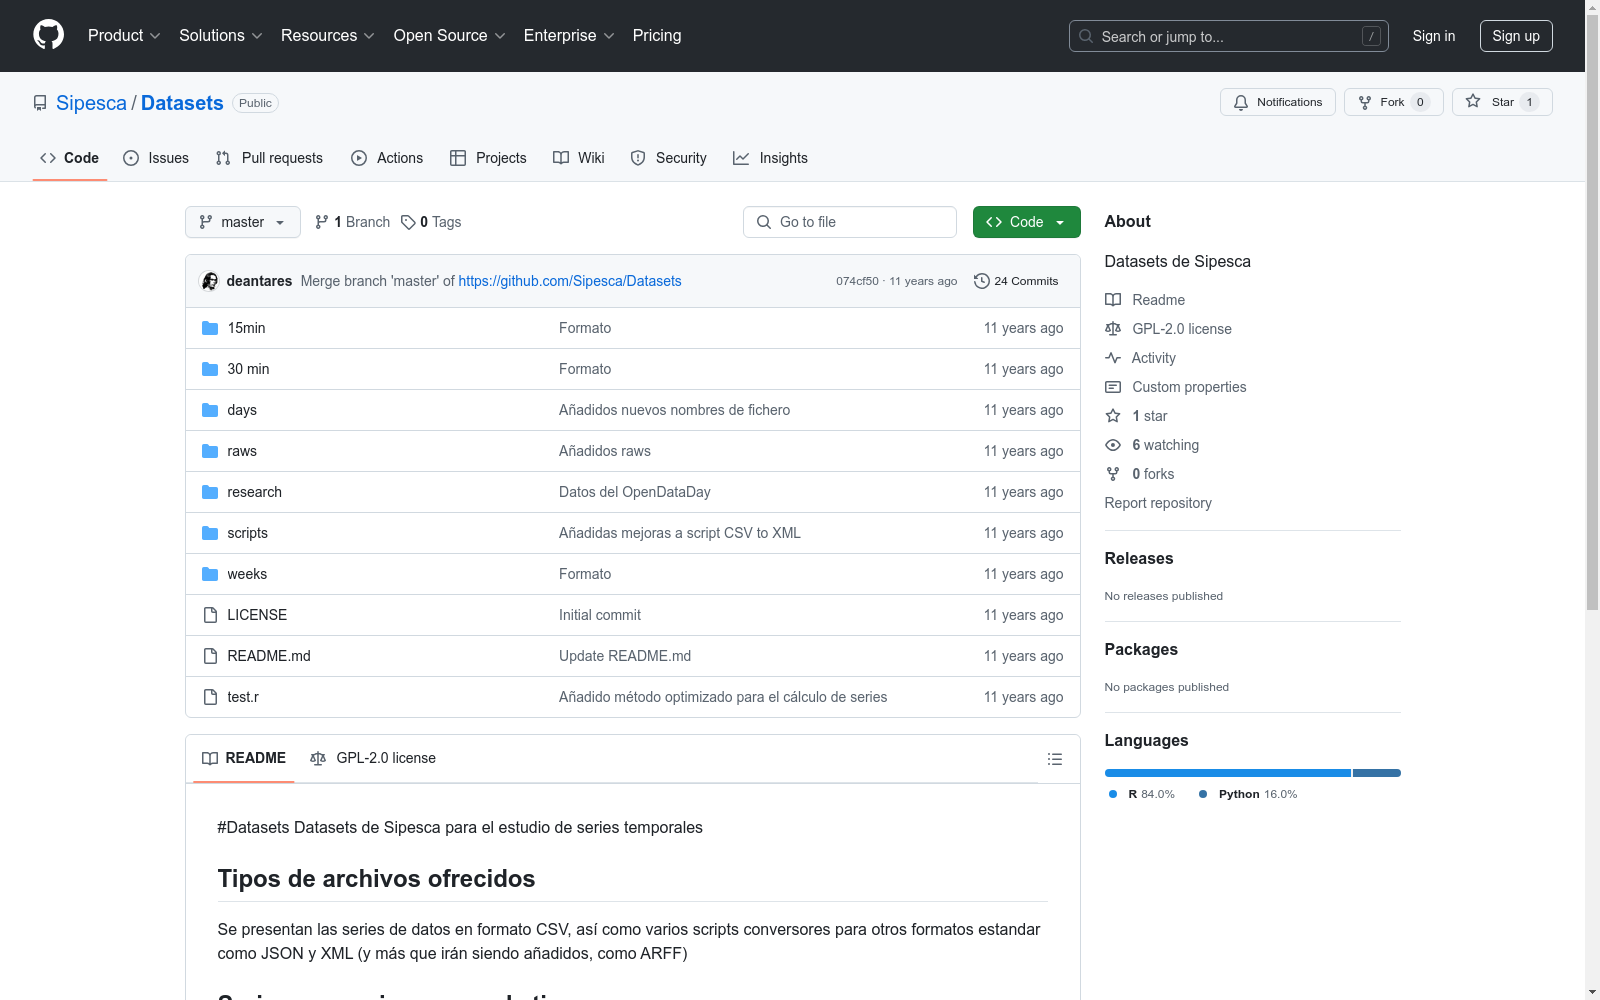Open the Security tab

(x=669, y=158)
